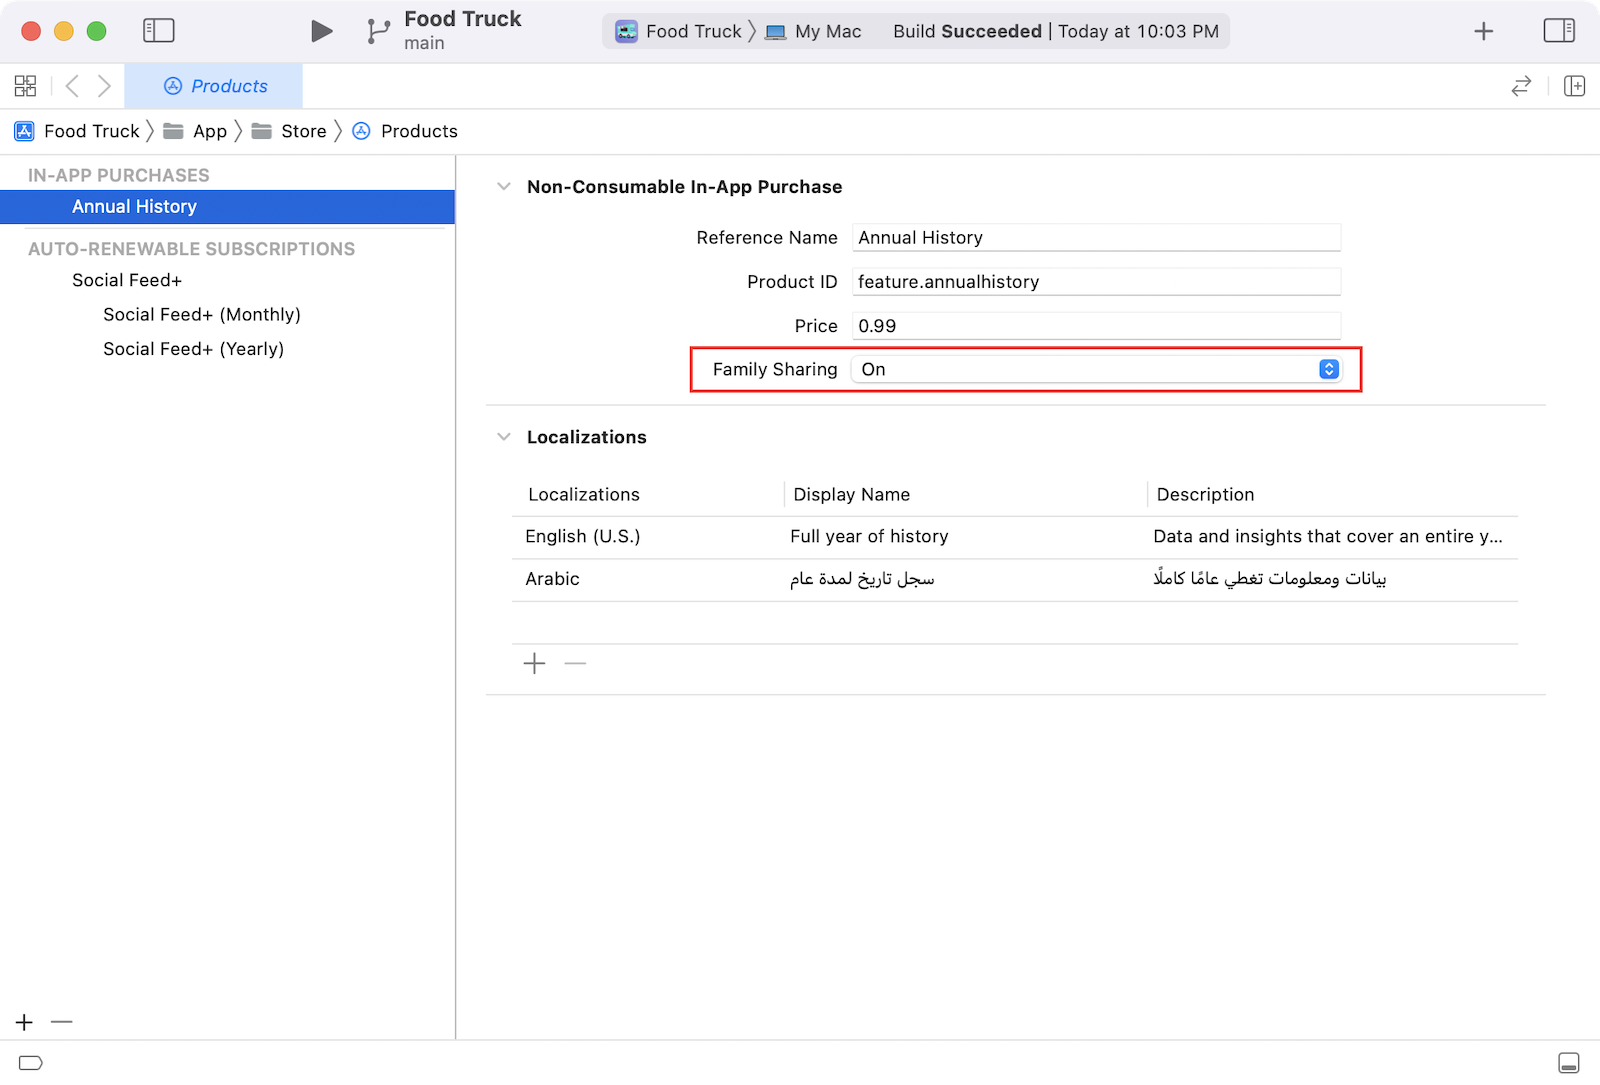This screenshot has height=1085, width=1600.
Task: Toggle the navigator sidebar icon
Action: [x=159, y=31]
